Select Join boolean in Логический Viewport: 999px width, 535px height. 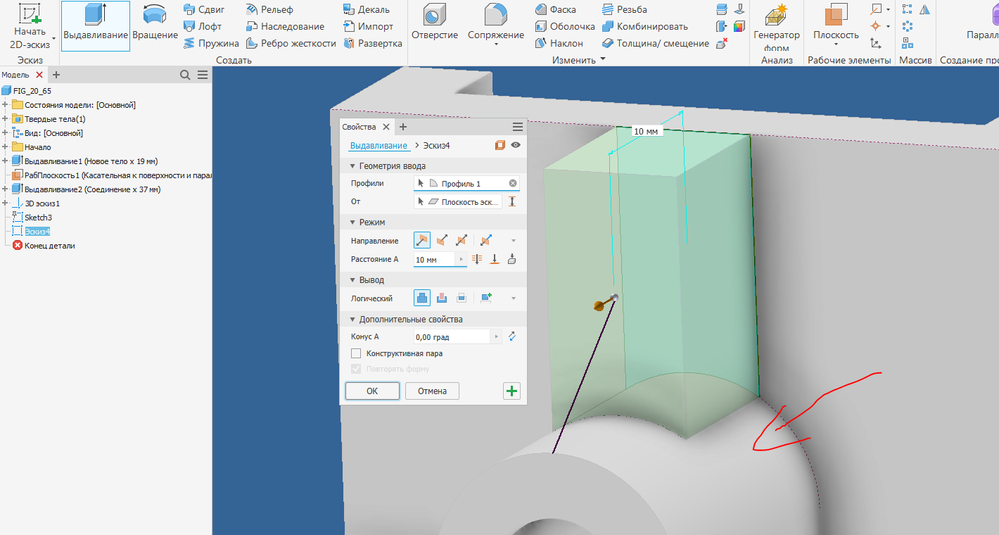422,297
